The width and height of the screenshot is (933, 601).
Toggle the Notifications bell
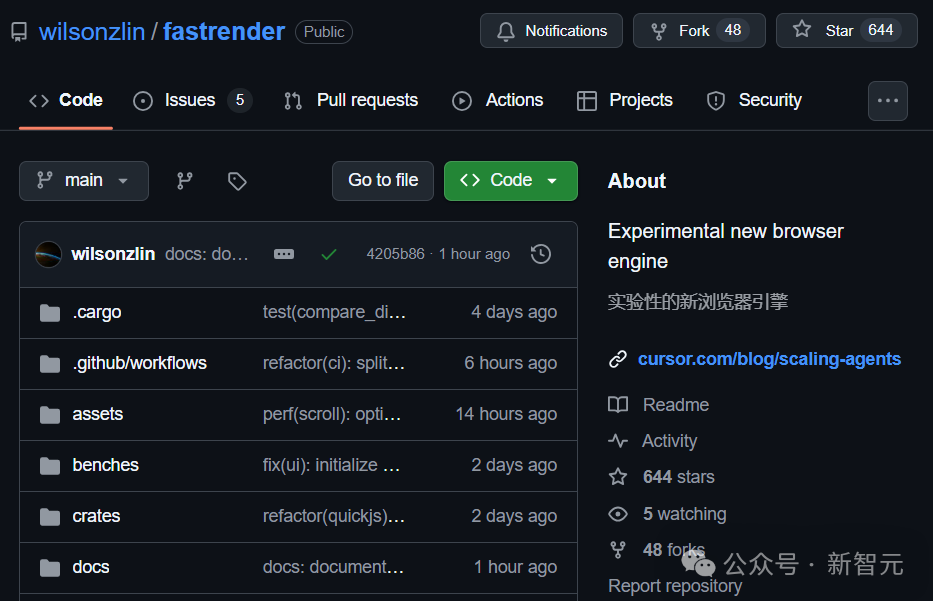551,30
